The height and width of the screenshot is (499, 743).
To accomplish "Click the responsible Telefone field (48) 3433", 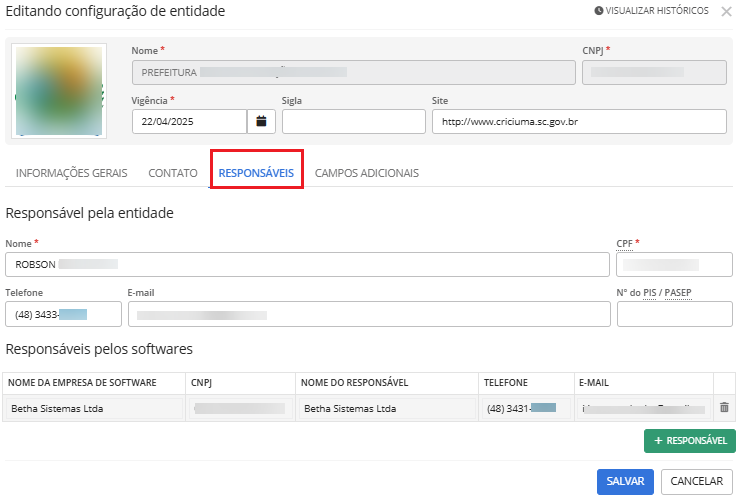I will [63, 314].
